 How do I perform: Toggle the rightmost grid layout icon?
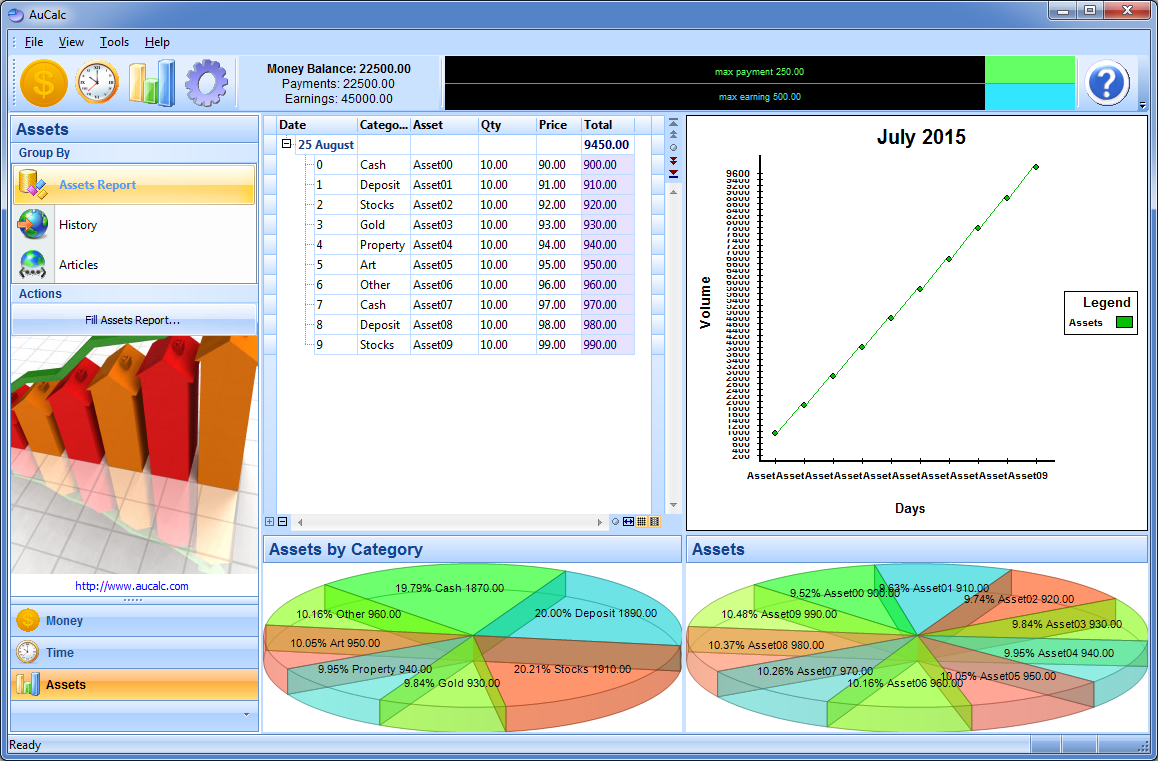click(654, 522)
